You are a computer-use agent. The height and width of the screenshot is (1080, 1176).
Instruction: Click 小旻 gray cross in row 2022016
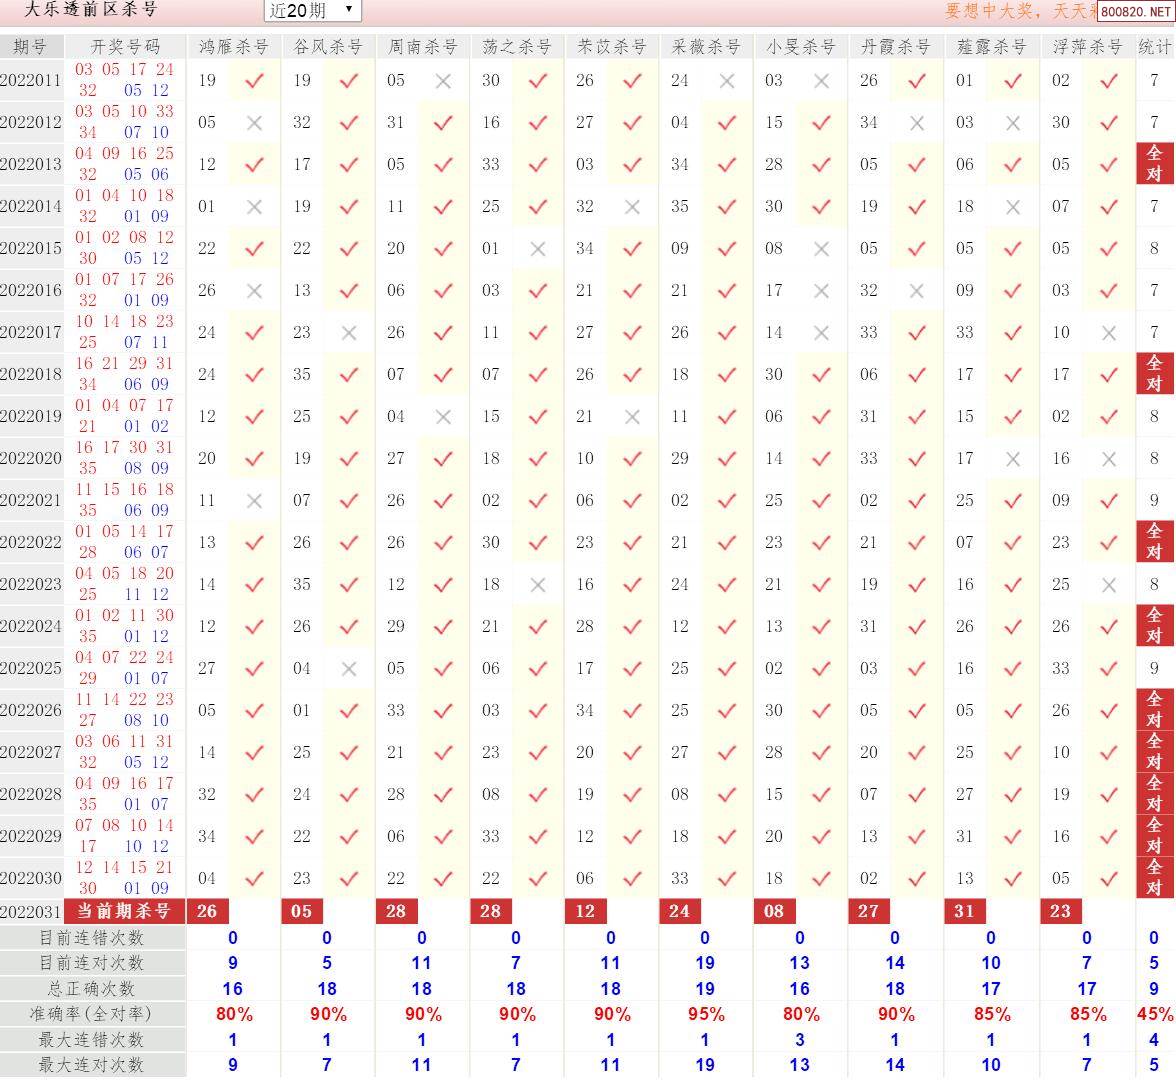click(821, 291)
